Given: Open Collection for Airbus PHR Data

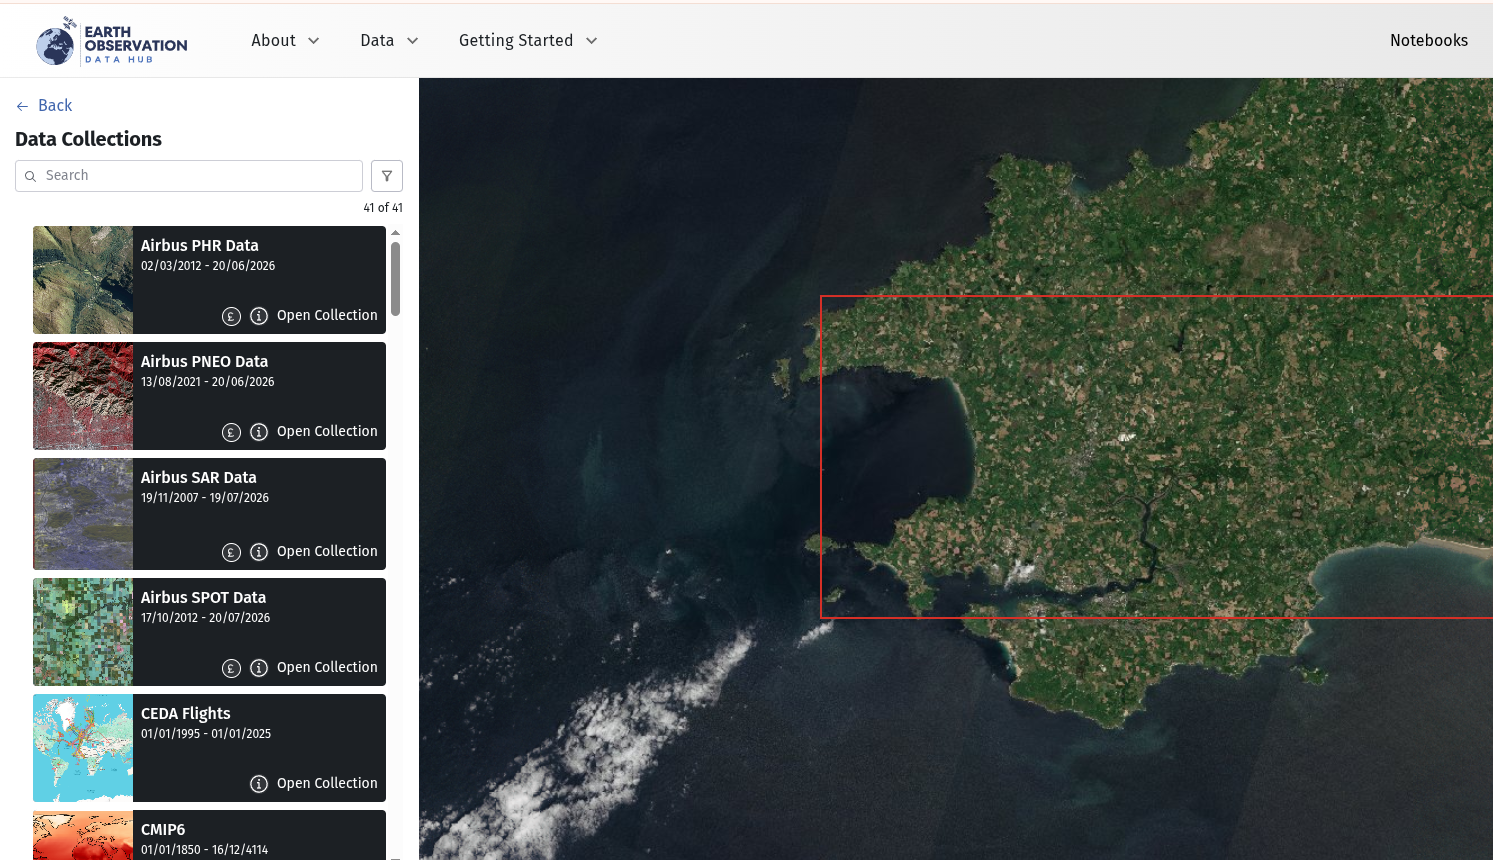Looking at the screenshot, I should click(x=327, y=316).
